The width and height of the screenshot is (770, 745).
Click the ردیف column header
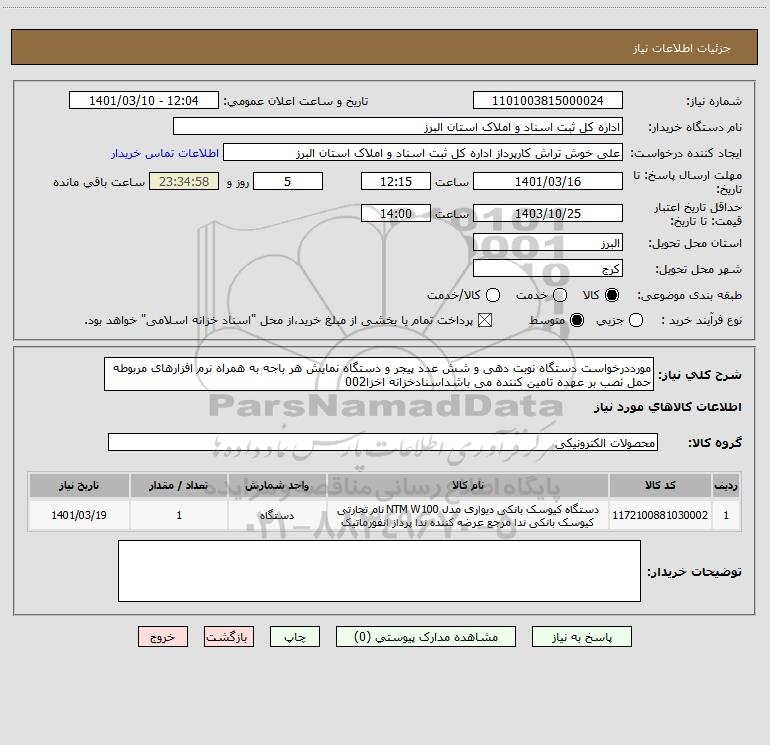[x=726, y=485]
